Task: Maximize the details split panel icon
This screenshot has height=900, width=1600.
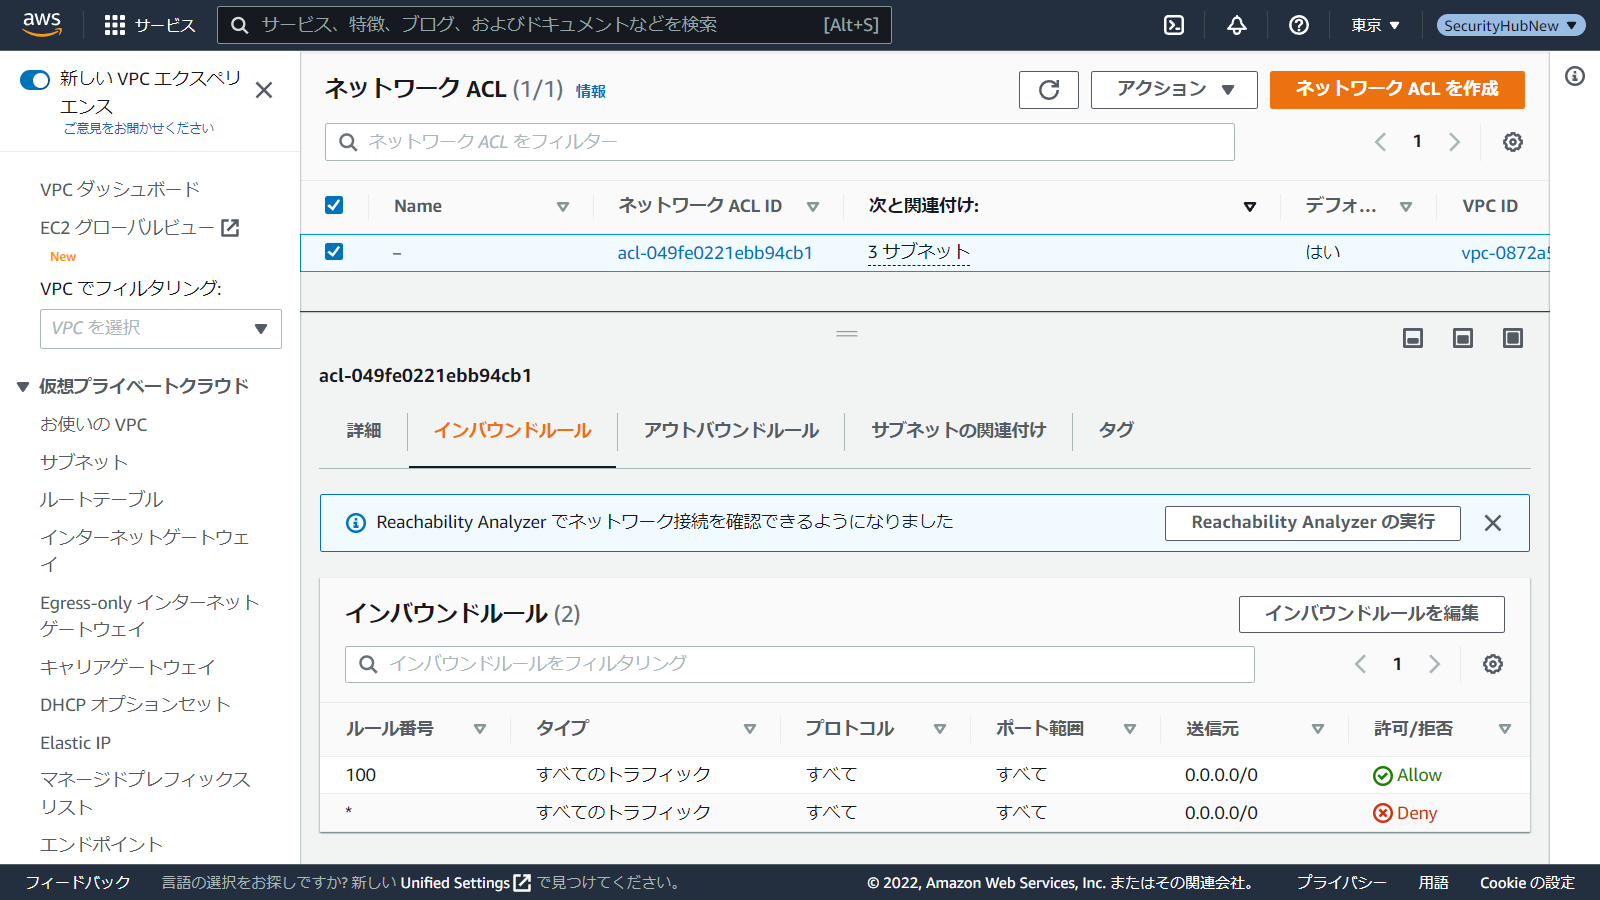Action: pyautogui.click(x=1513, y=338)
